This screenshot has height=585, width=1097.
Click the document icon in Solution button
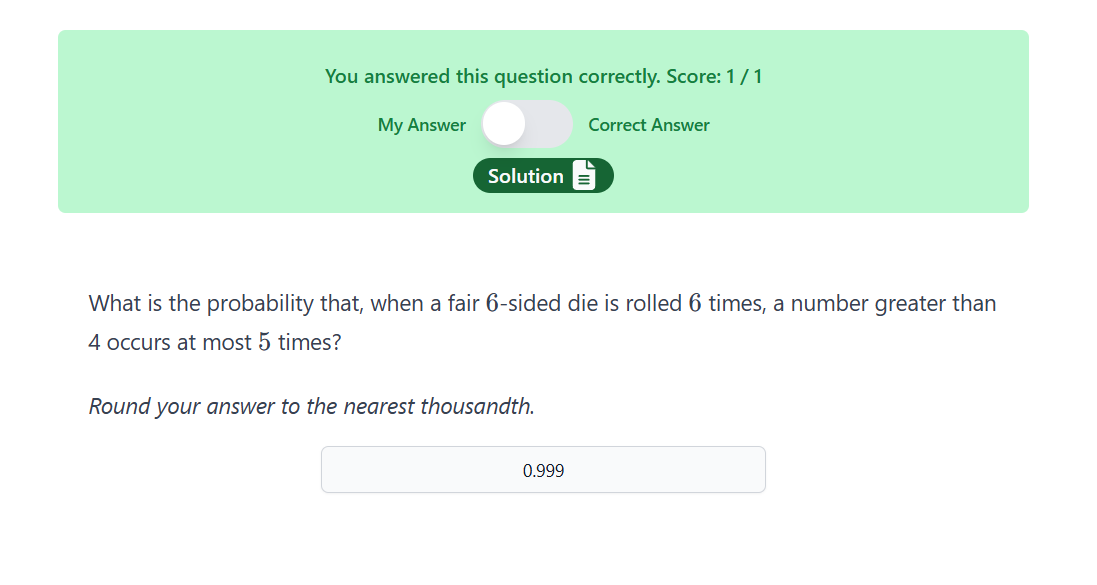pos(583,176)
